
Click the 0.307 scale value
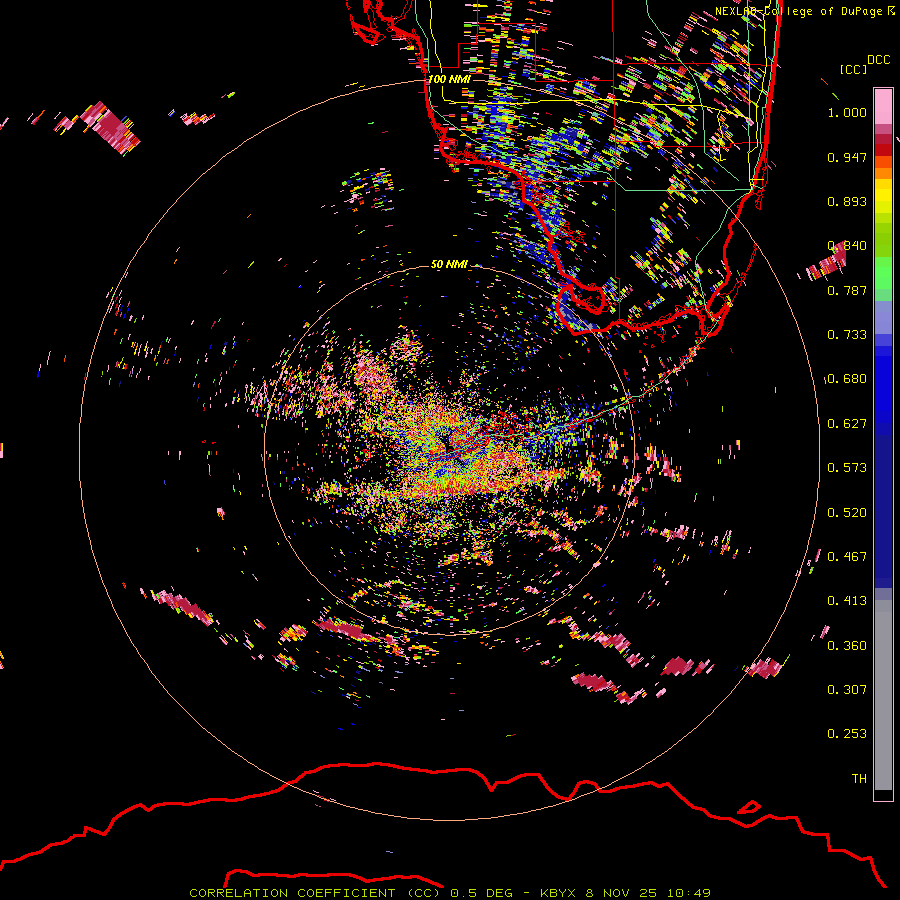pos(847,690)
